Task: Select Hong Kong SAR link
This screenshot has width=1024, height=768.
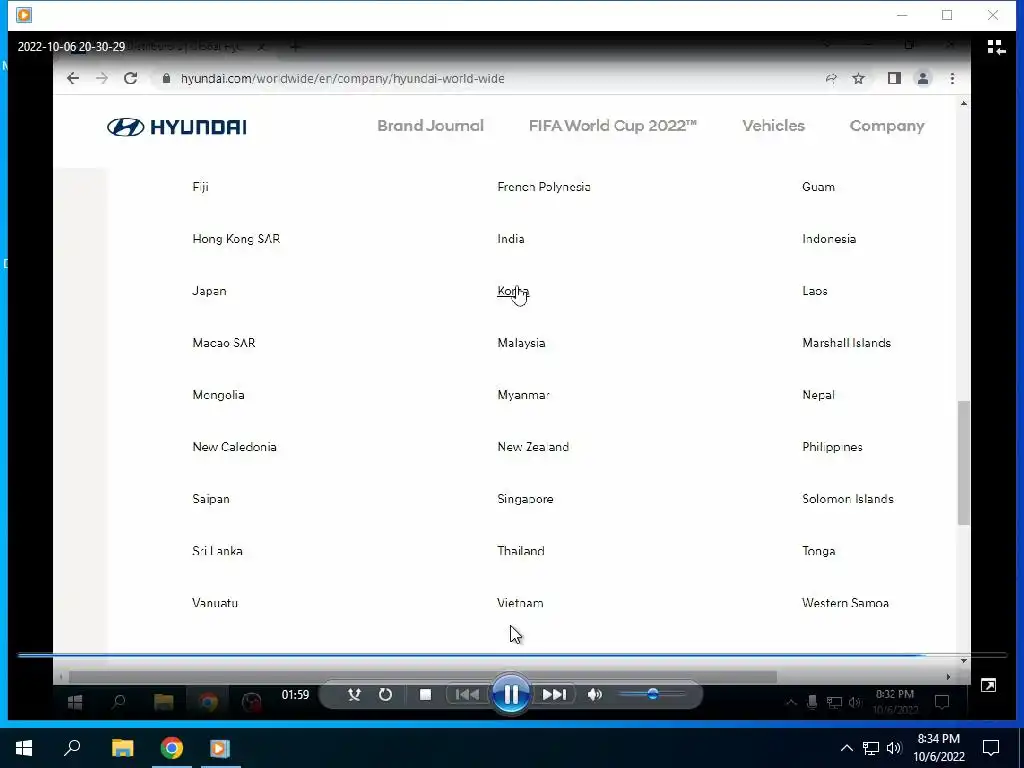Action: [236, 239]
